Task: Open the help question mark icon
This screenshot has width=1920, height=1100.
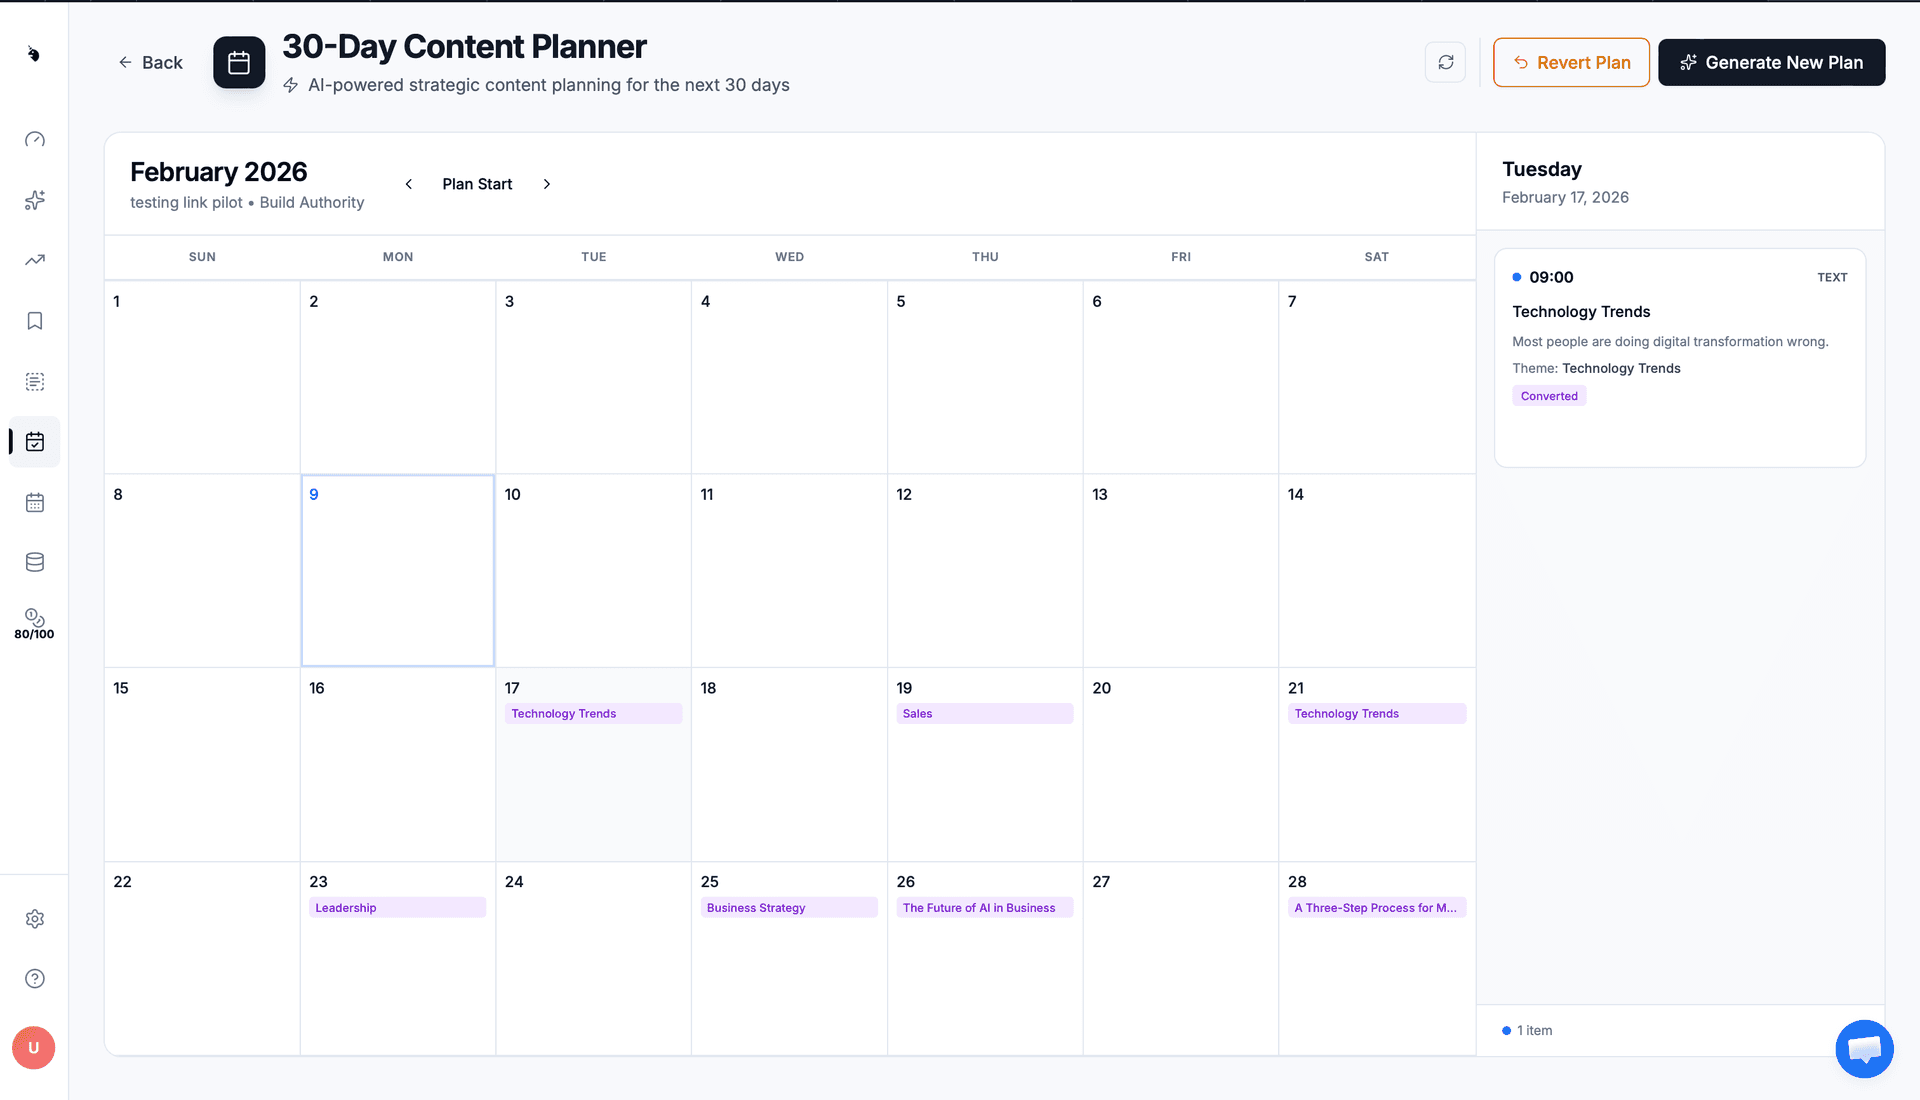Action: click(x=35, y=979)
